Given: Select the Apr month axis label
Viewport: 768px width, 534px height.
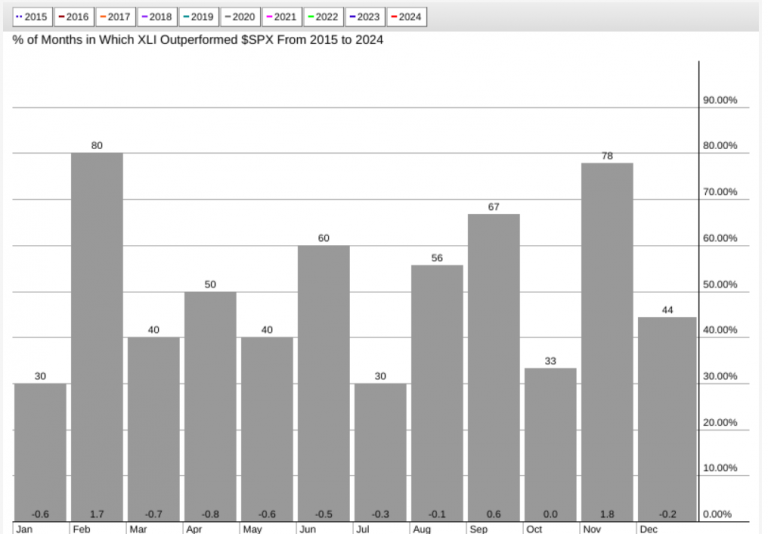Looking at the screenshot, I should point(194,529).
